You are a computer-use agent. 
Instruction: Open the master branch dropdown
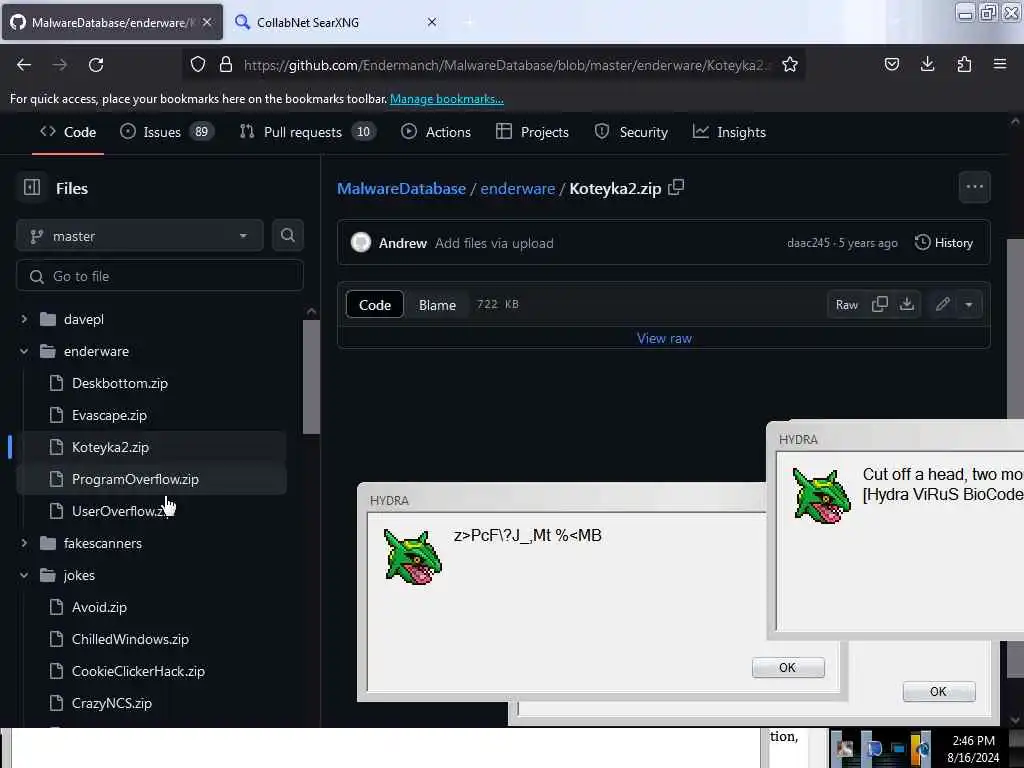tap(139, 235)
